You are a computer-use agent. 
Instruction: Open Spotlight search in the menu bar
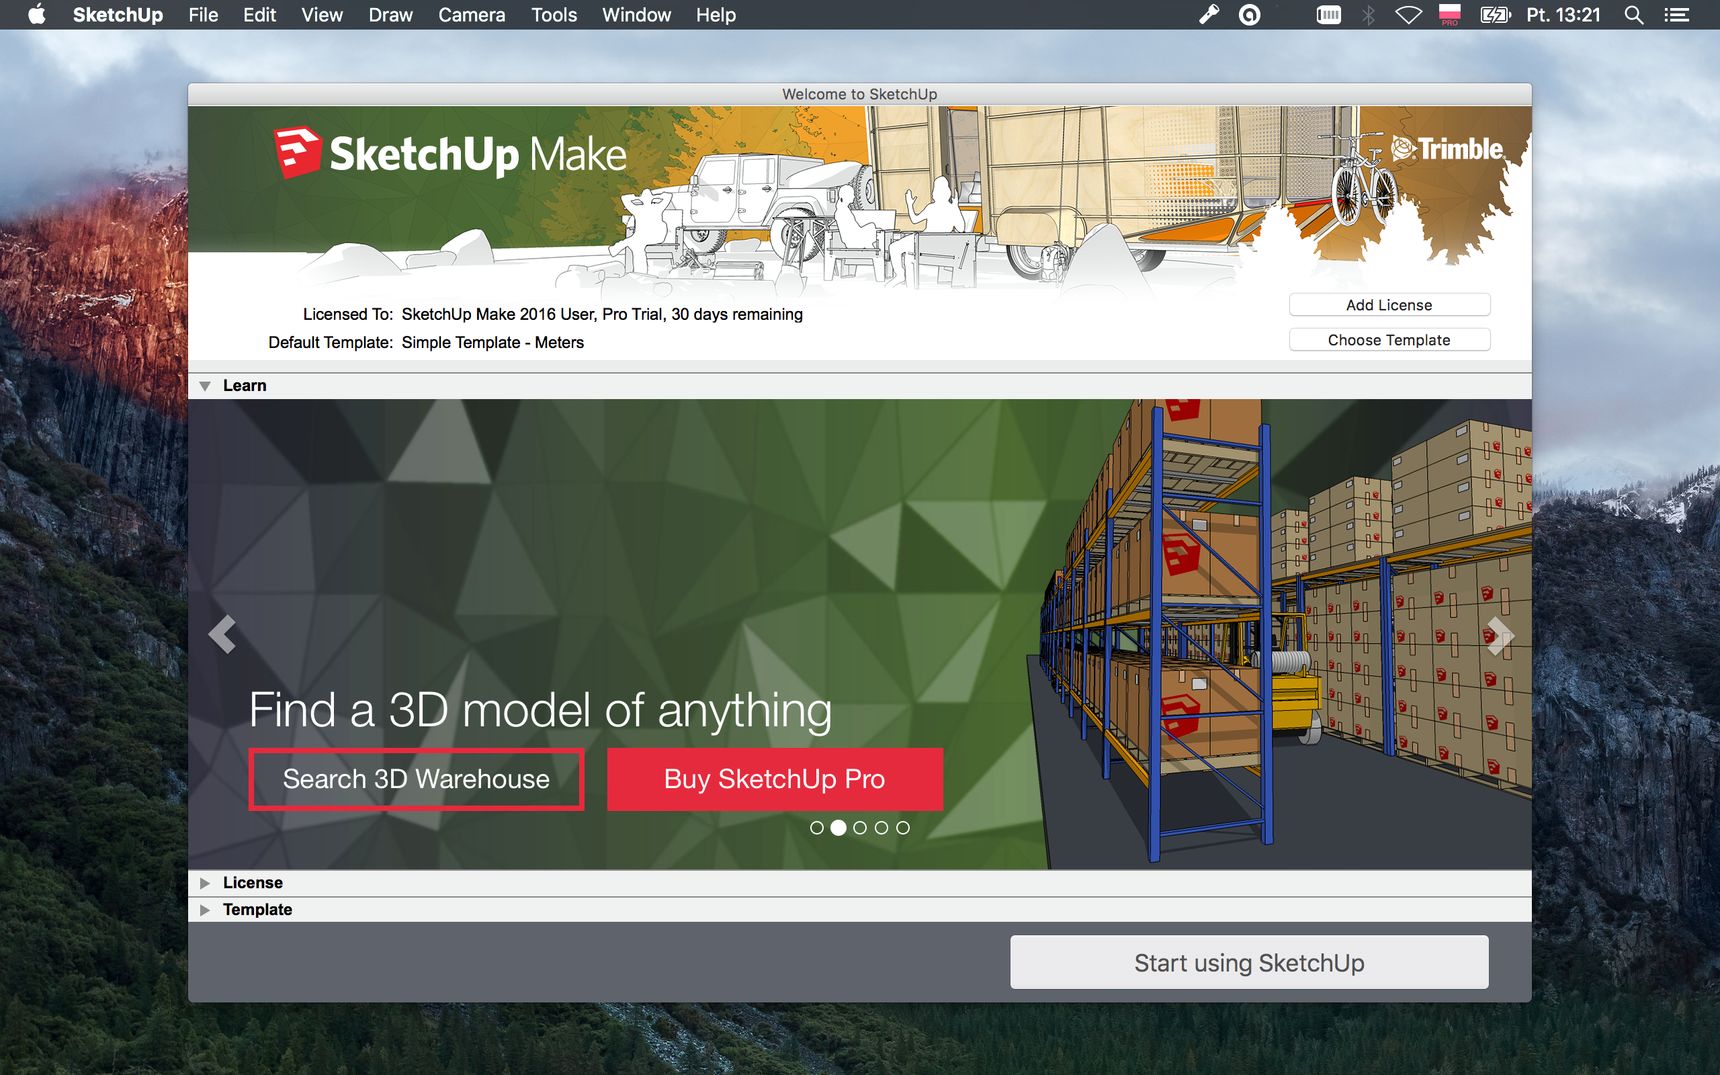pos(1634,15)
